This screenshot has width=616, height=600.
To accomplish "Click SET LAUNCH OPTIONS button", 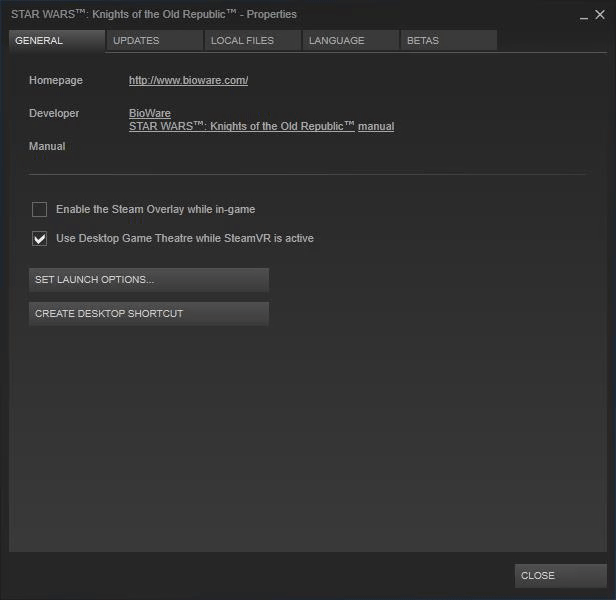I will 149,280.
